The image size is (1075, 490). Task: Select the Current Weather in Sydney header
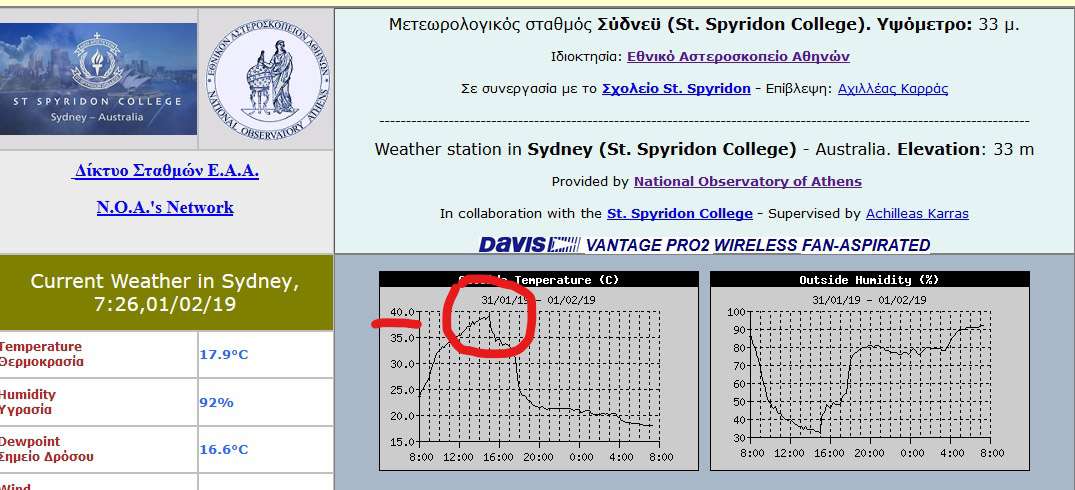click(x=165, y=293)
